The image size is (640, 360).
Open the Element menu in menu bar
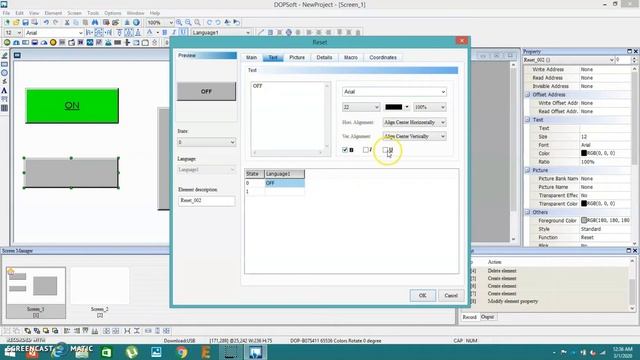click(53, 13)
